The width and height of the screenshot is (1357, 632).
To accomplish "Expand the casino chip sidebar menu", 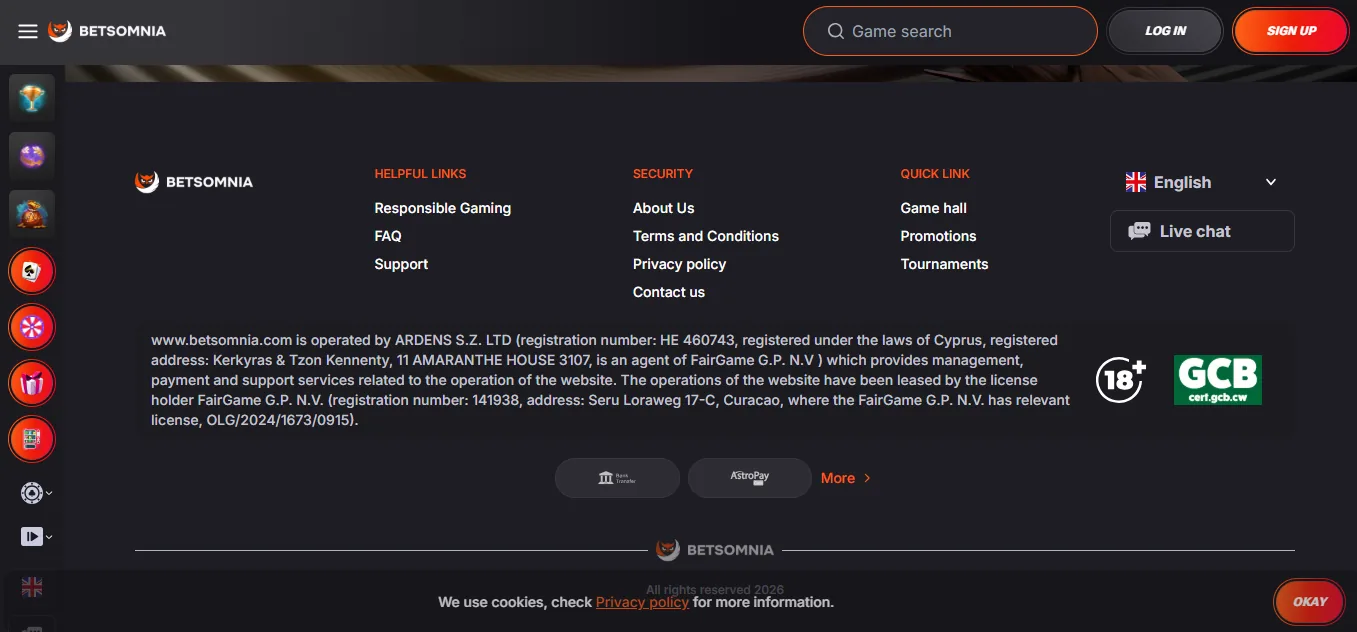I will 36,493.
